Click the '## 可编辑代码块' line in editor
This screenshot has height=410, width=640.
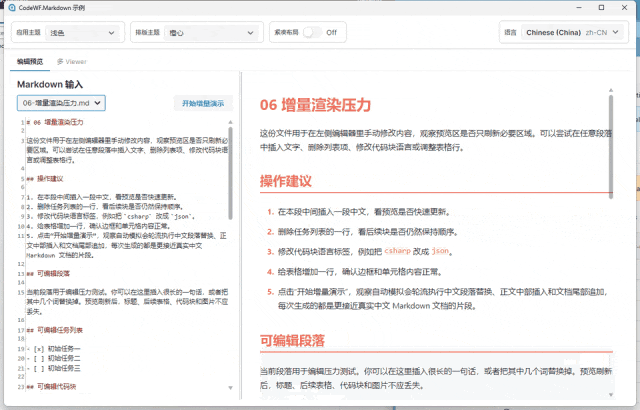click(x=51, y=386)
